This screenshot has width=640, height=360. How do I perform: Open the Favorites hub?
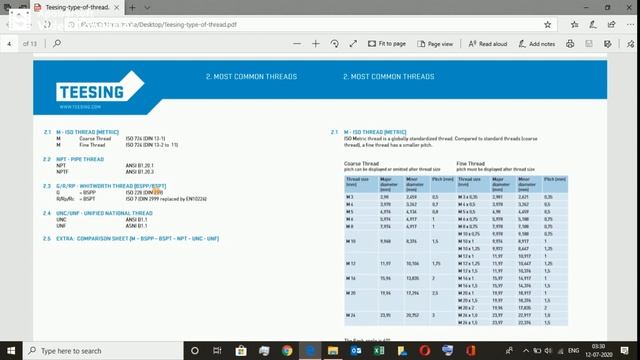pyautogui.click(x=574, y=24)
